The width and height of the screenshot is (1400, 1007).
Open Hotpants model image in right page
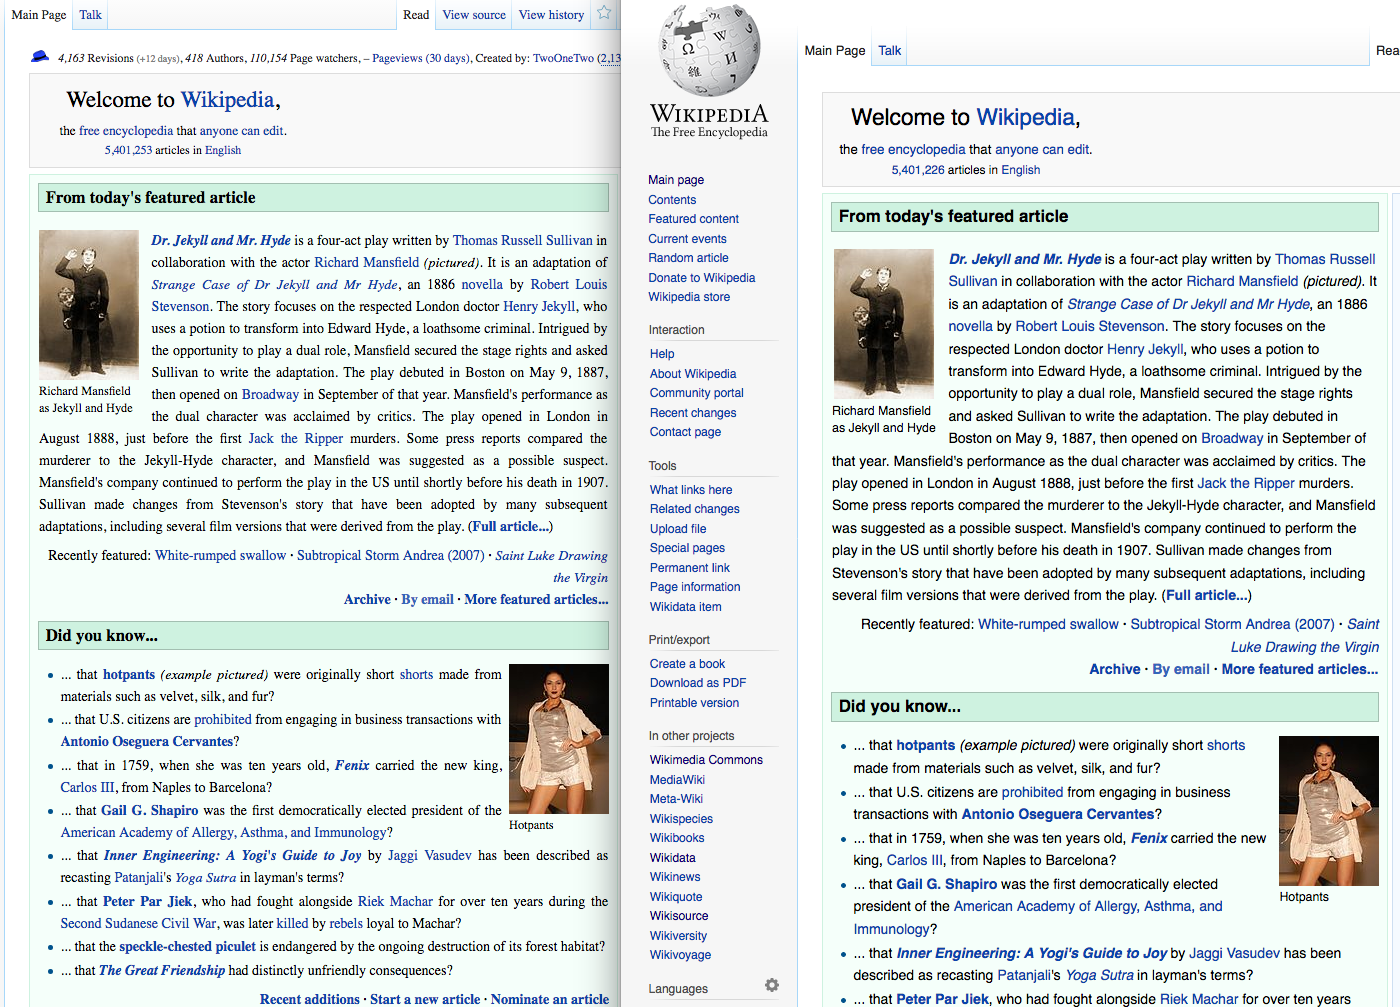(x=1329, y=810)
